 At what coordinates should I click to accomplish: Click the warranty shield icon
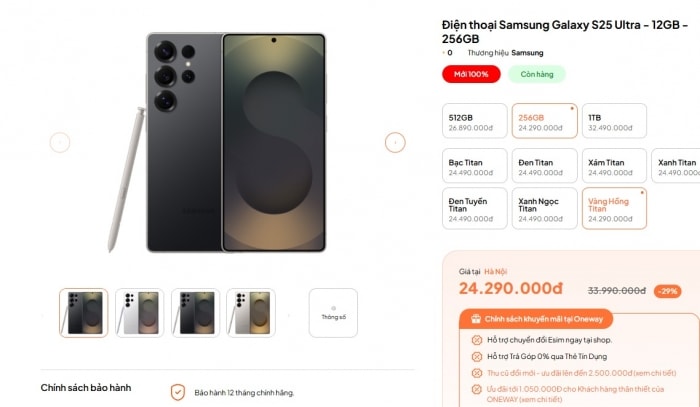(178, 392)
